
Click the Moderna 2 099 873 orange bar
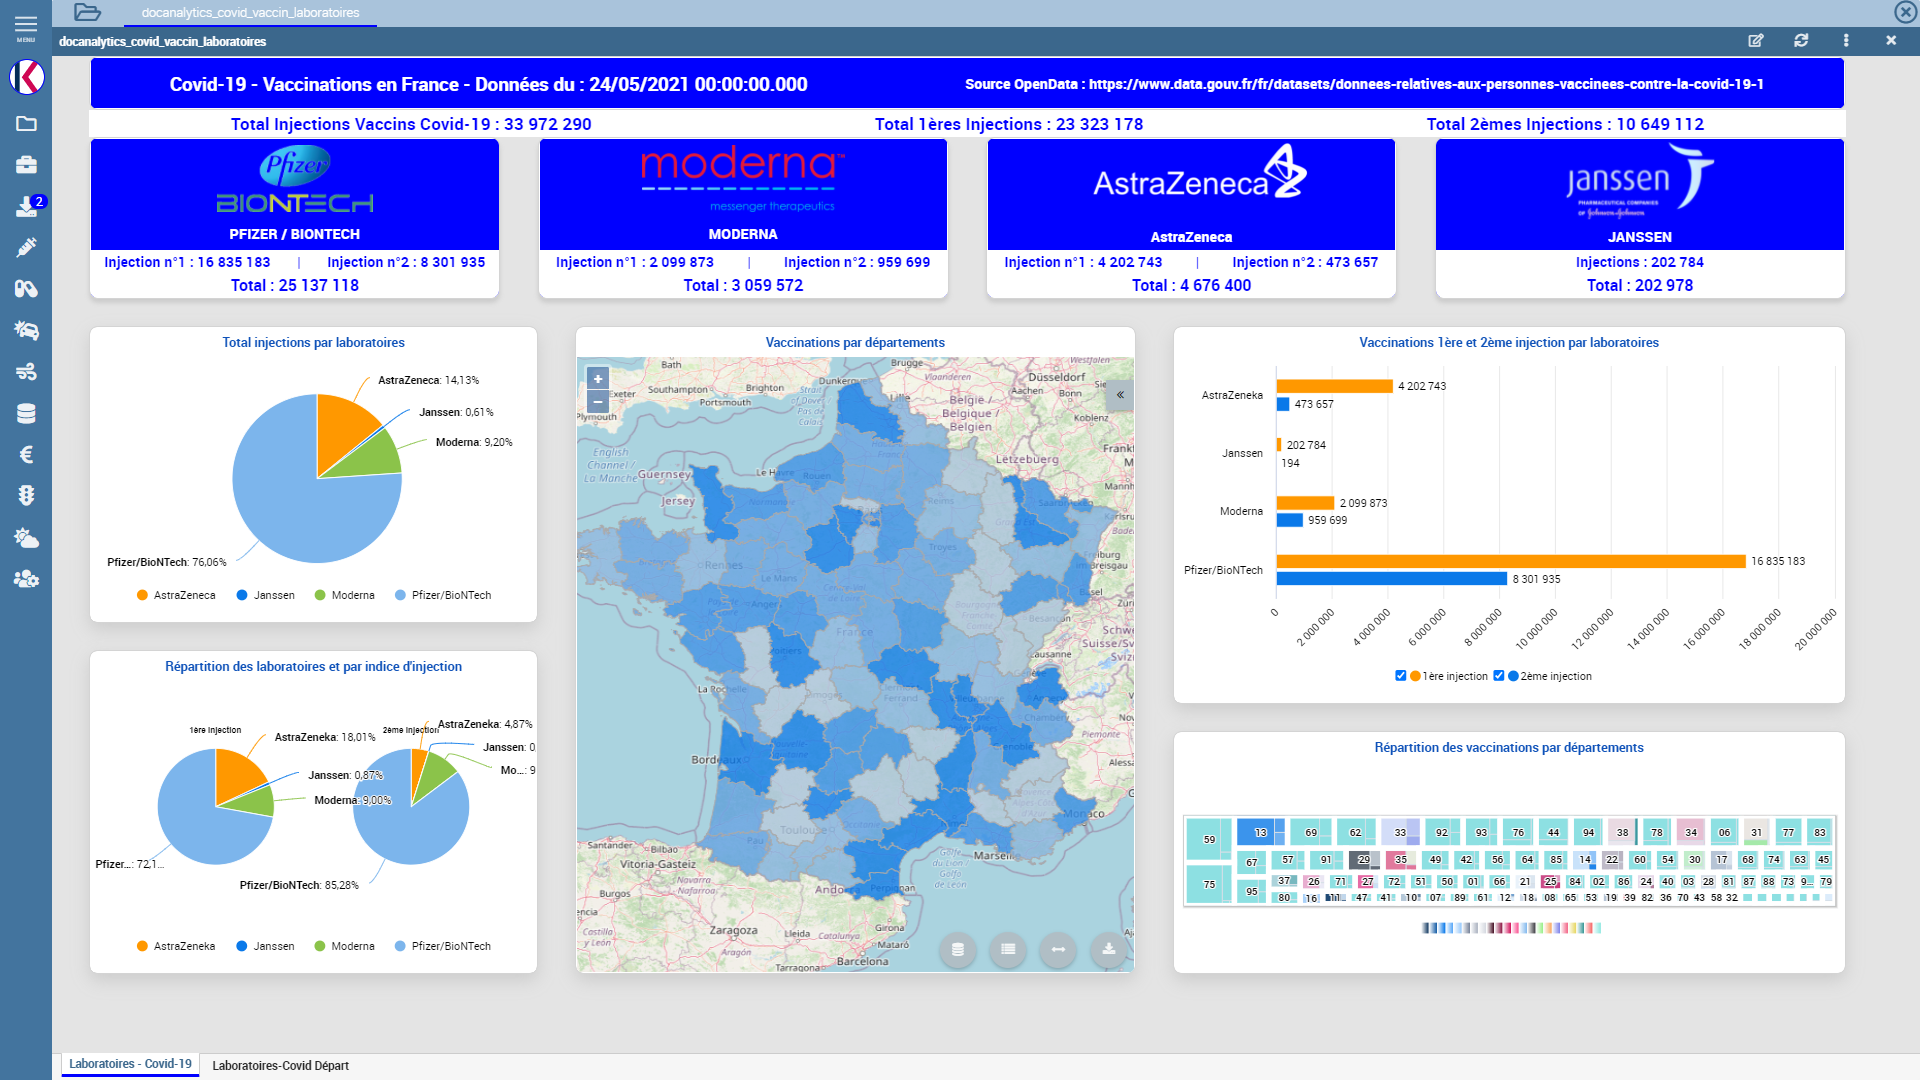tap(1305, 503)
